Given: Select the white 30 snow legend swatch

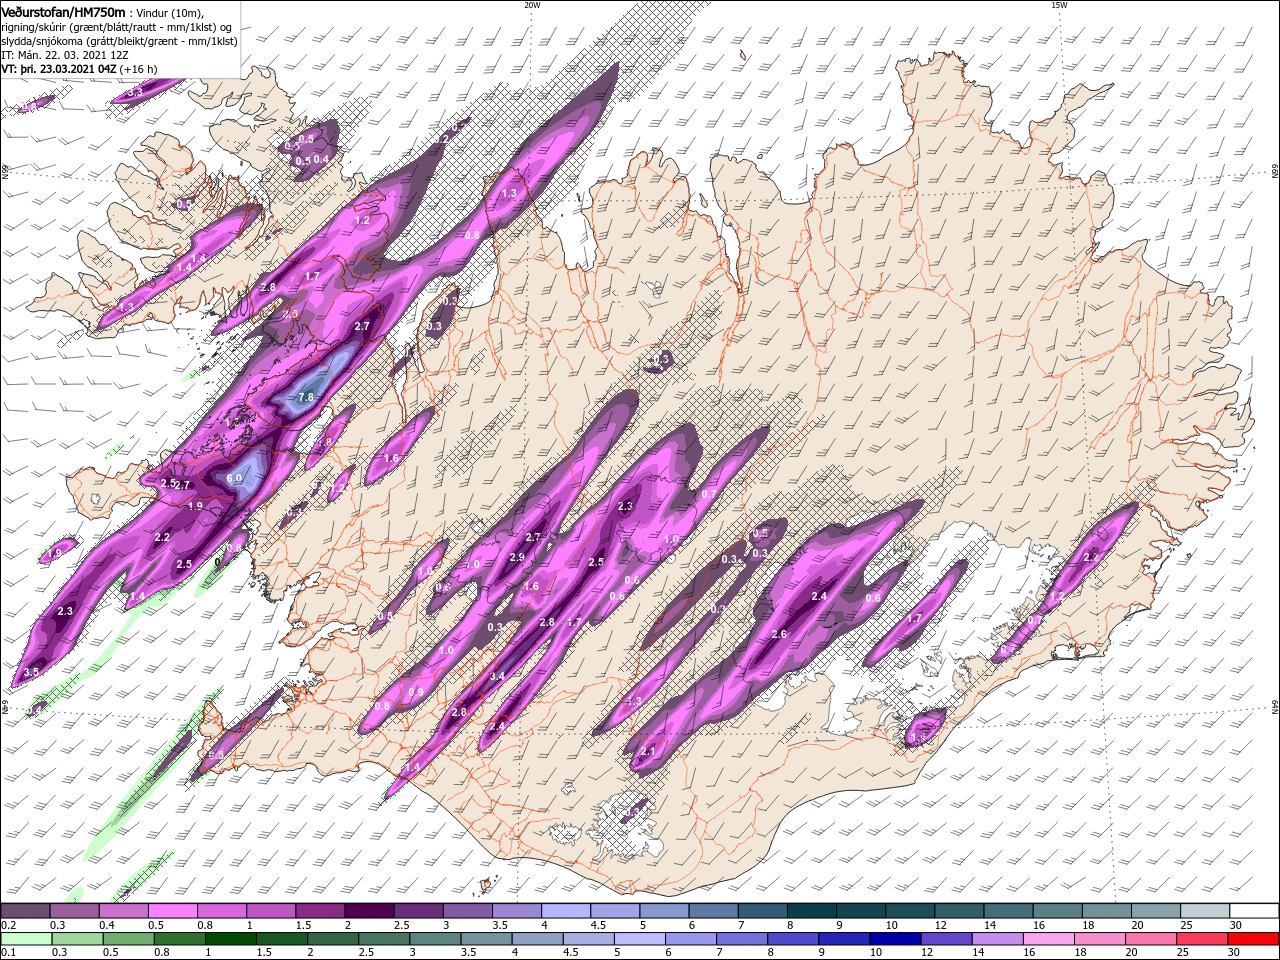Looking at the screenshot, I should click(1254, 911).
